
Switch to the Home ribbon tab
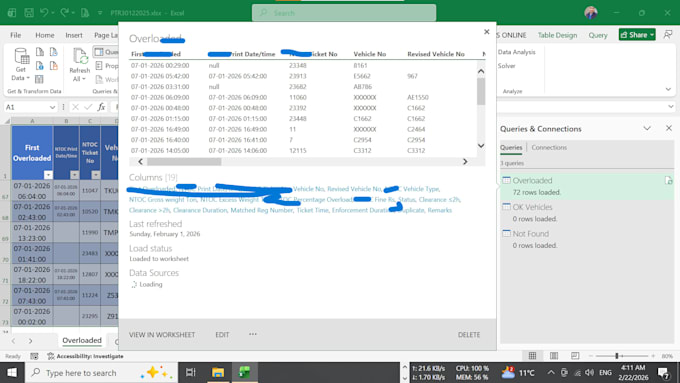[45, 35]
